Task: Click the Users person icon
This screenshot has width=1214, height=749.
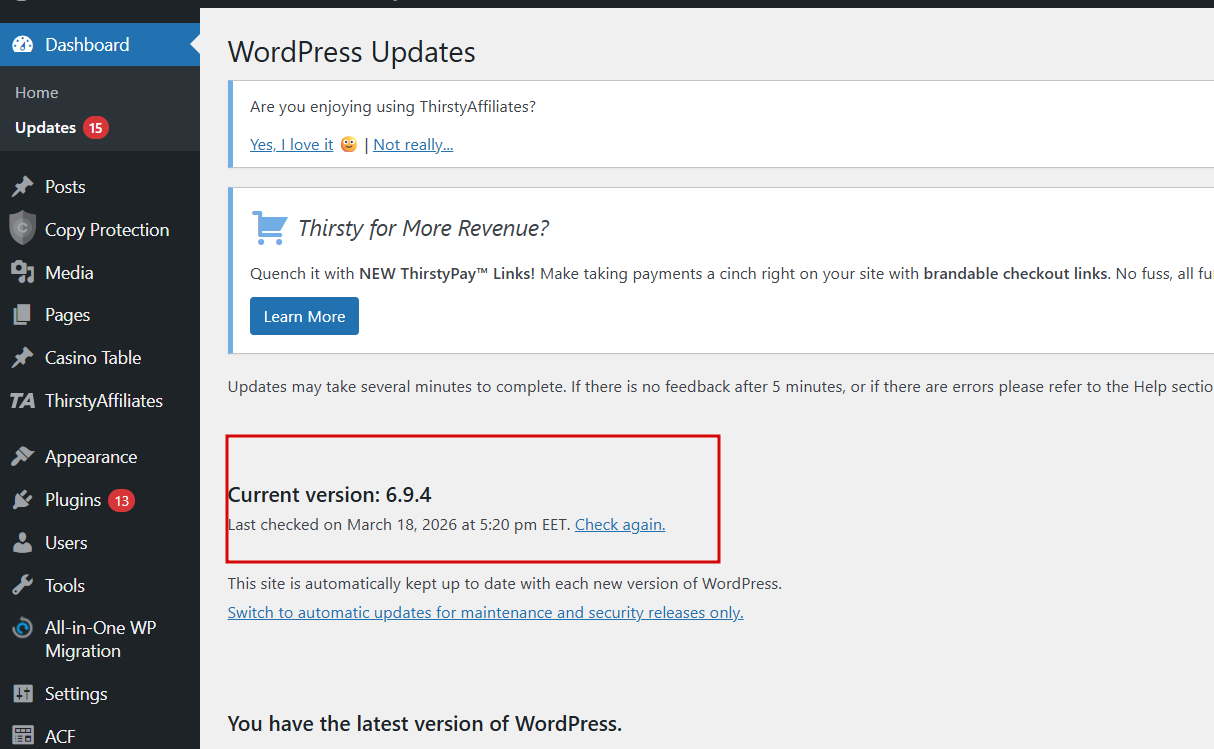Action: [x=22, y=543]
